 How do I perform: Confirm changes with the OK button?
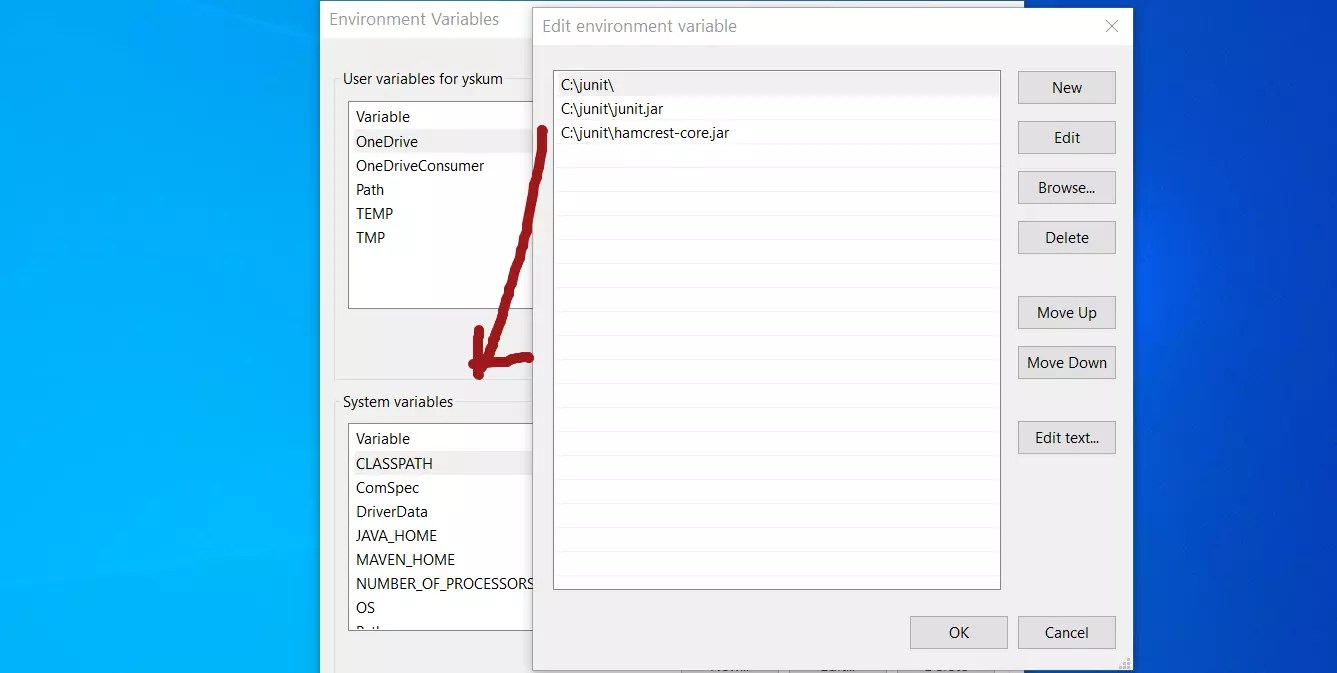click(958, 632)
